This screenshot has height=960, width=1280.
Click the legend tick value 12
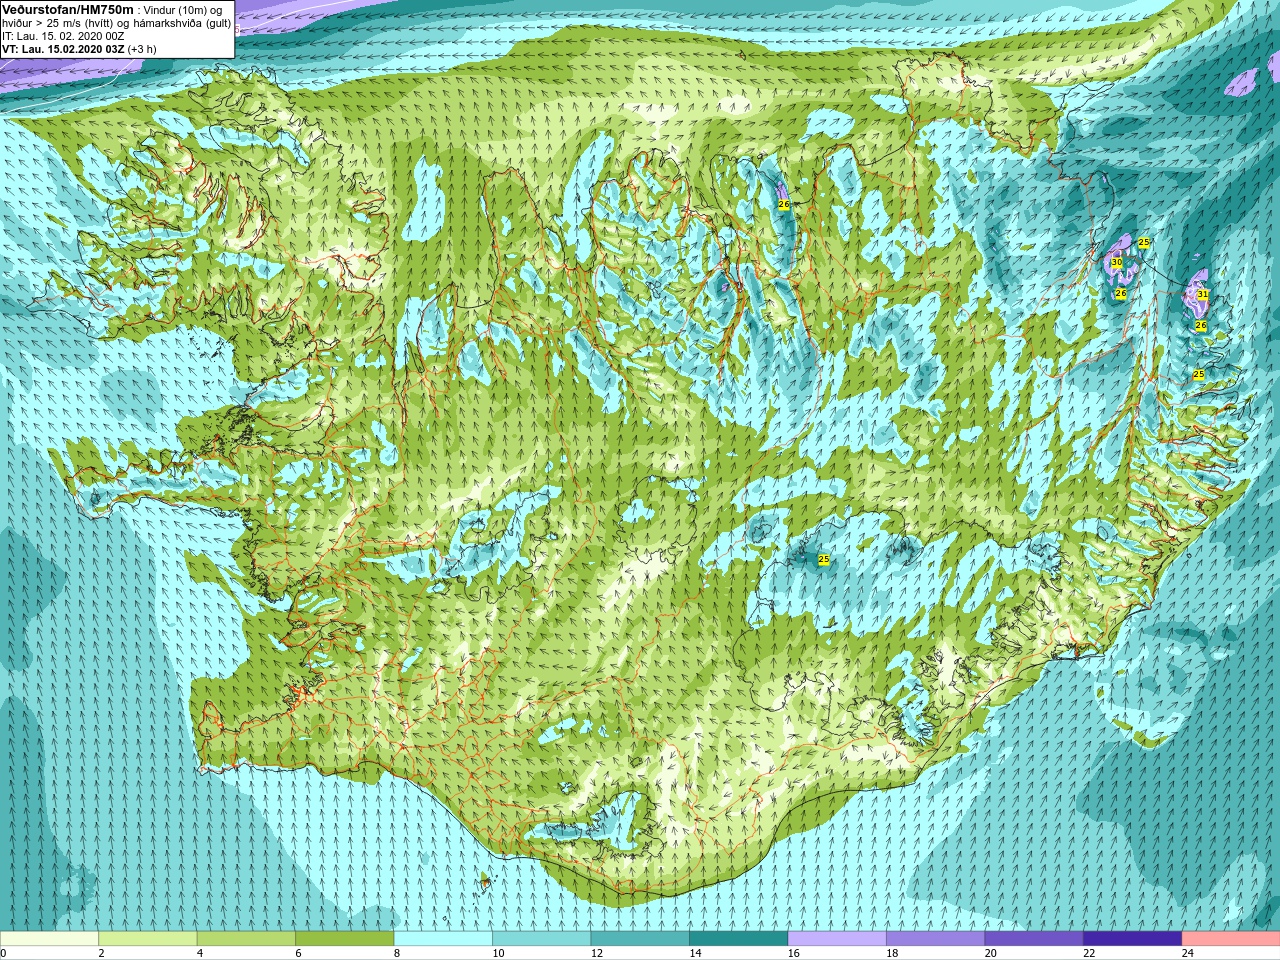596,953
